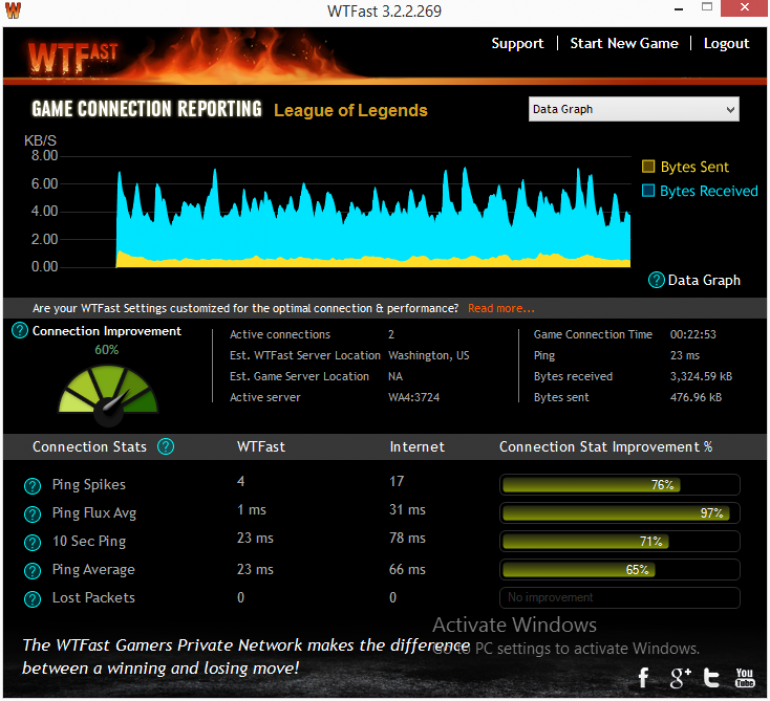Screen dimensions: 770x701
Task: Click the YouTube icon
Action: (x=745, y=678)
